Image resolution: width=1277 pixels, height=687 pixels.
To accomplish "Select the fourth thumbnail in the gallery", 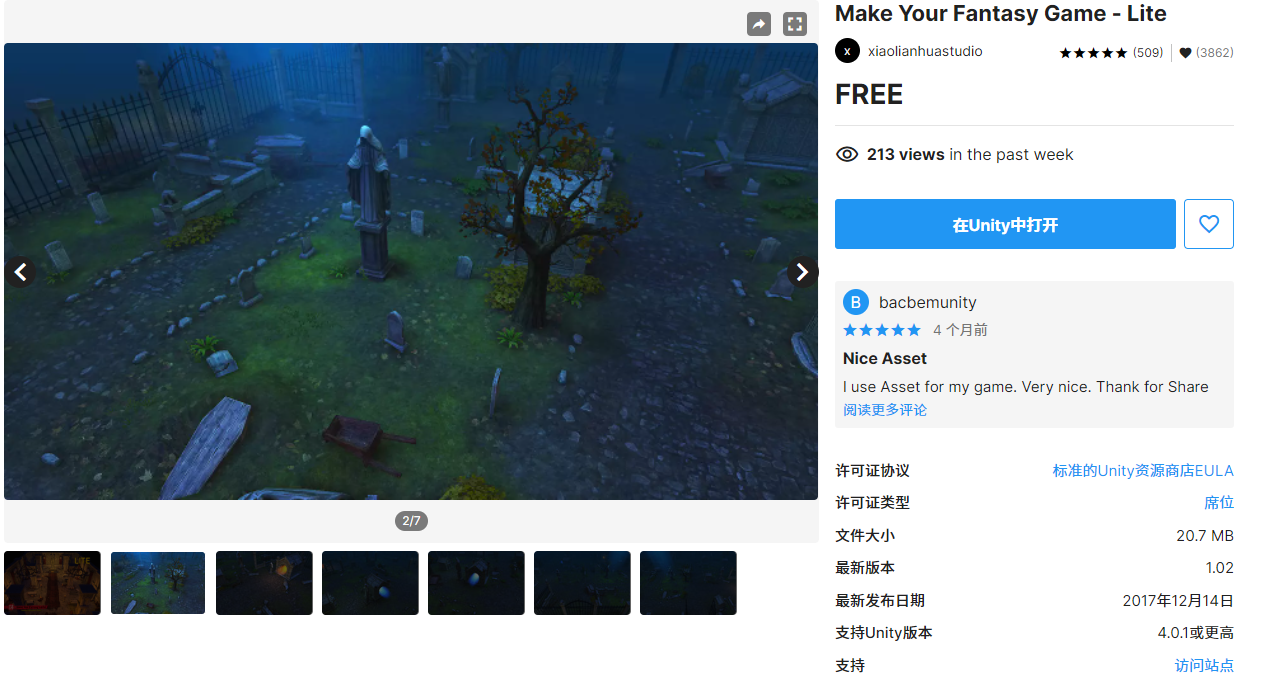I will [x=370, y=583].
